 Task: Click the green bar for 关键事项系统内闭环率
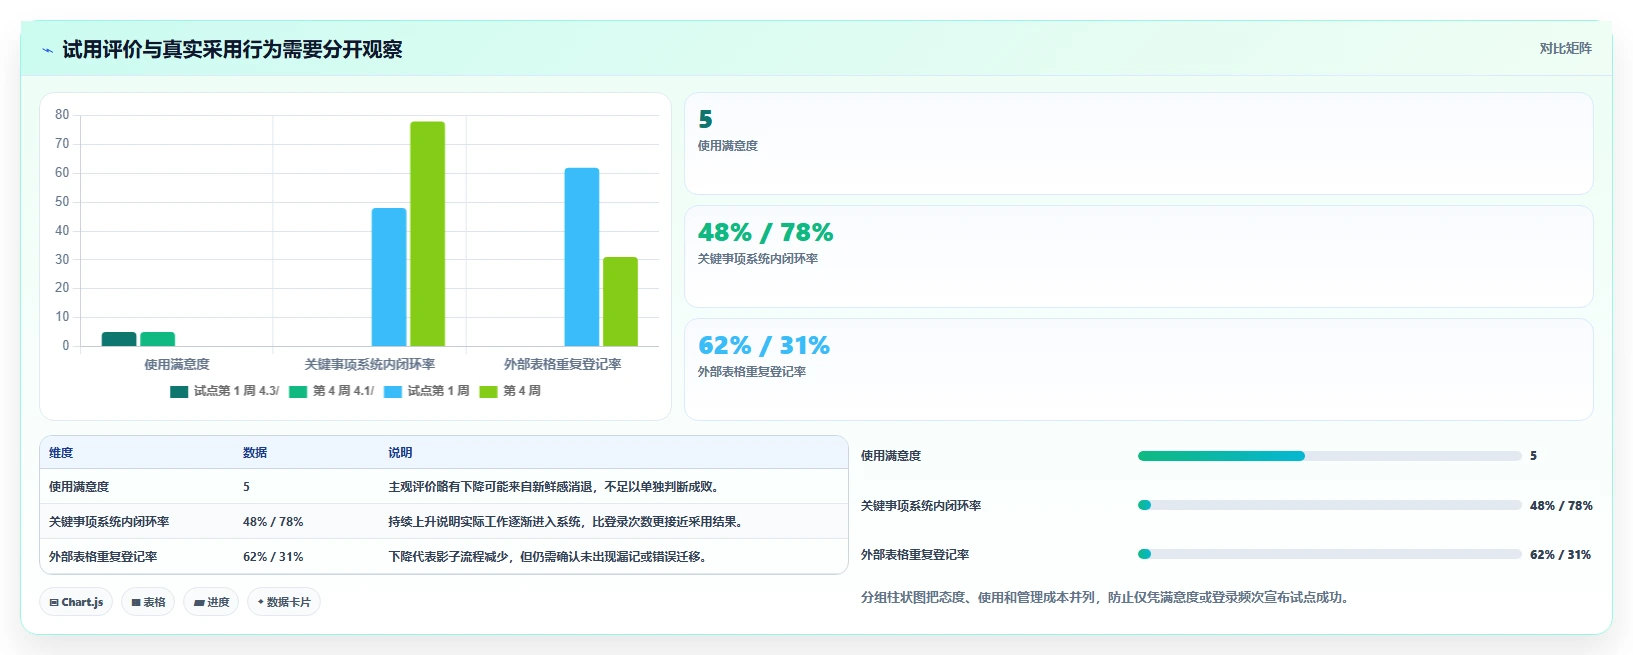427,234
